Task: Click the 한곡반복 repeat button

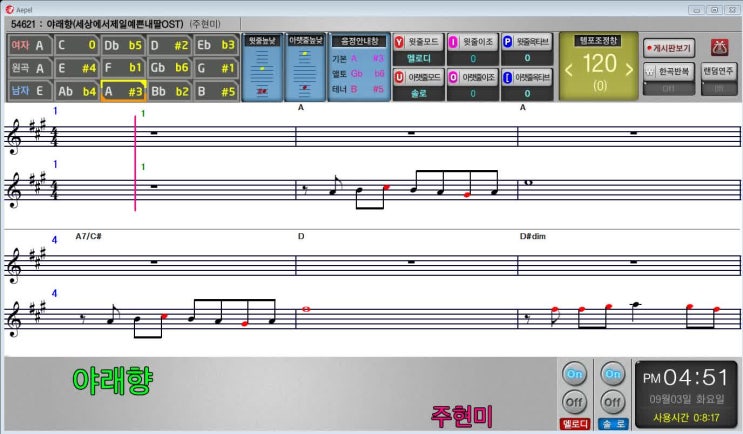Action: tap(669, 73)
